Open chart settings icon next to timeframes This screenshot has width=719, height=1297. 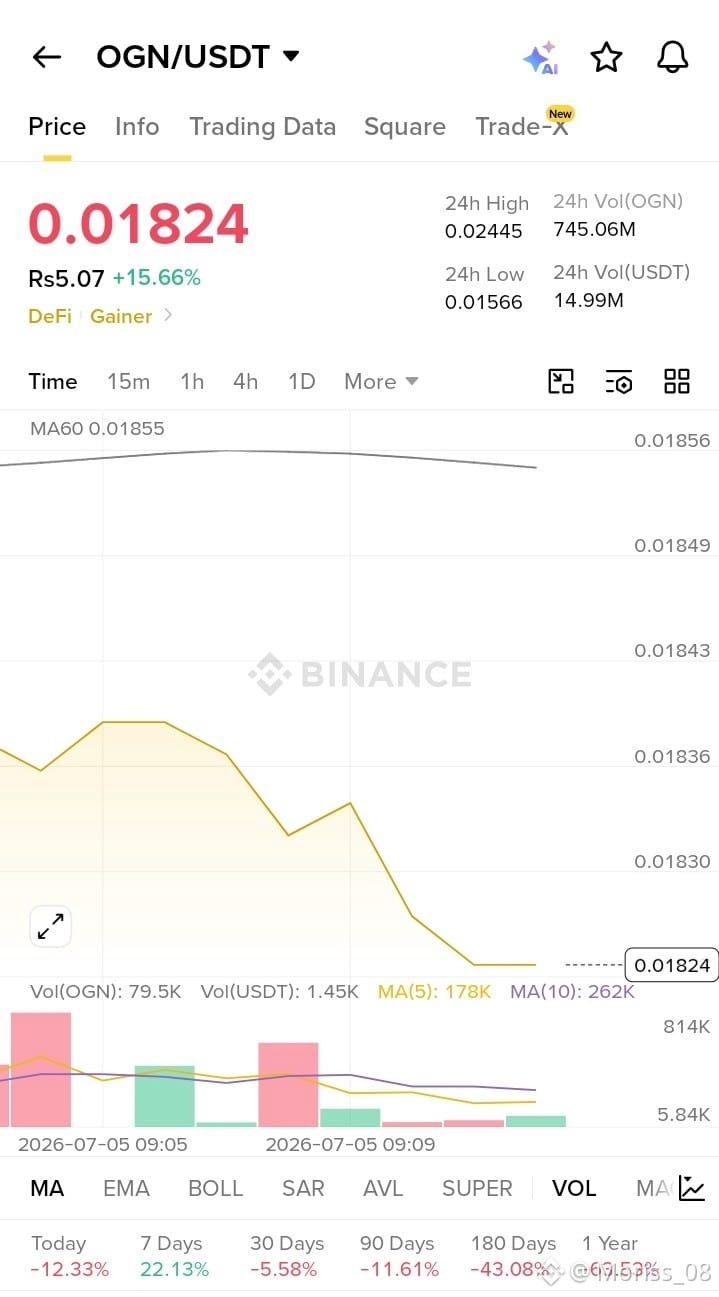click(x=619, y=381)
